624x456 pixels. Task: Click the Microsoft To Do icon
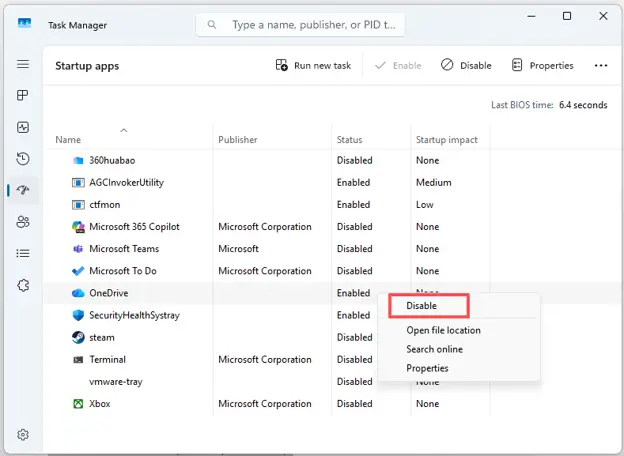pyautogui.click(x=78, y=271)
